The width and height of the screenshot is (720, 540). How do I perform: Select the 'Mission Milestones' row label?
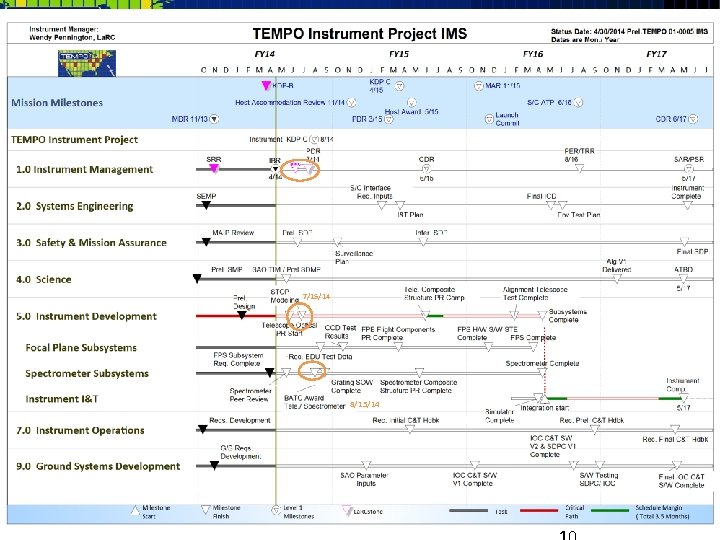(x=57, y=103)
